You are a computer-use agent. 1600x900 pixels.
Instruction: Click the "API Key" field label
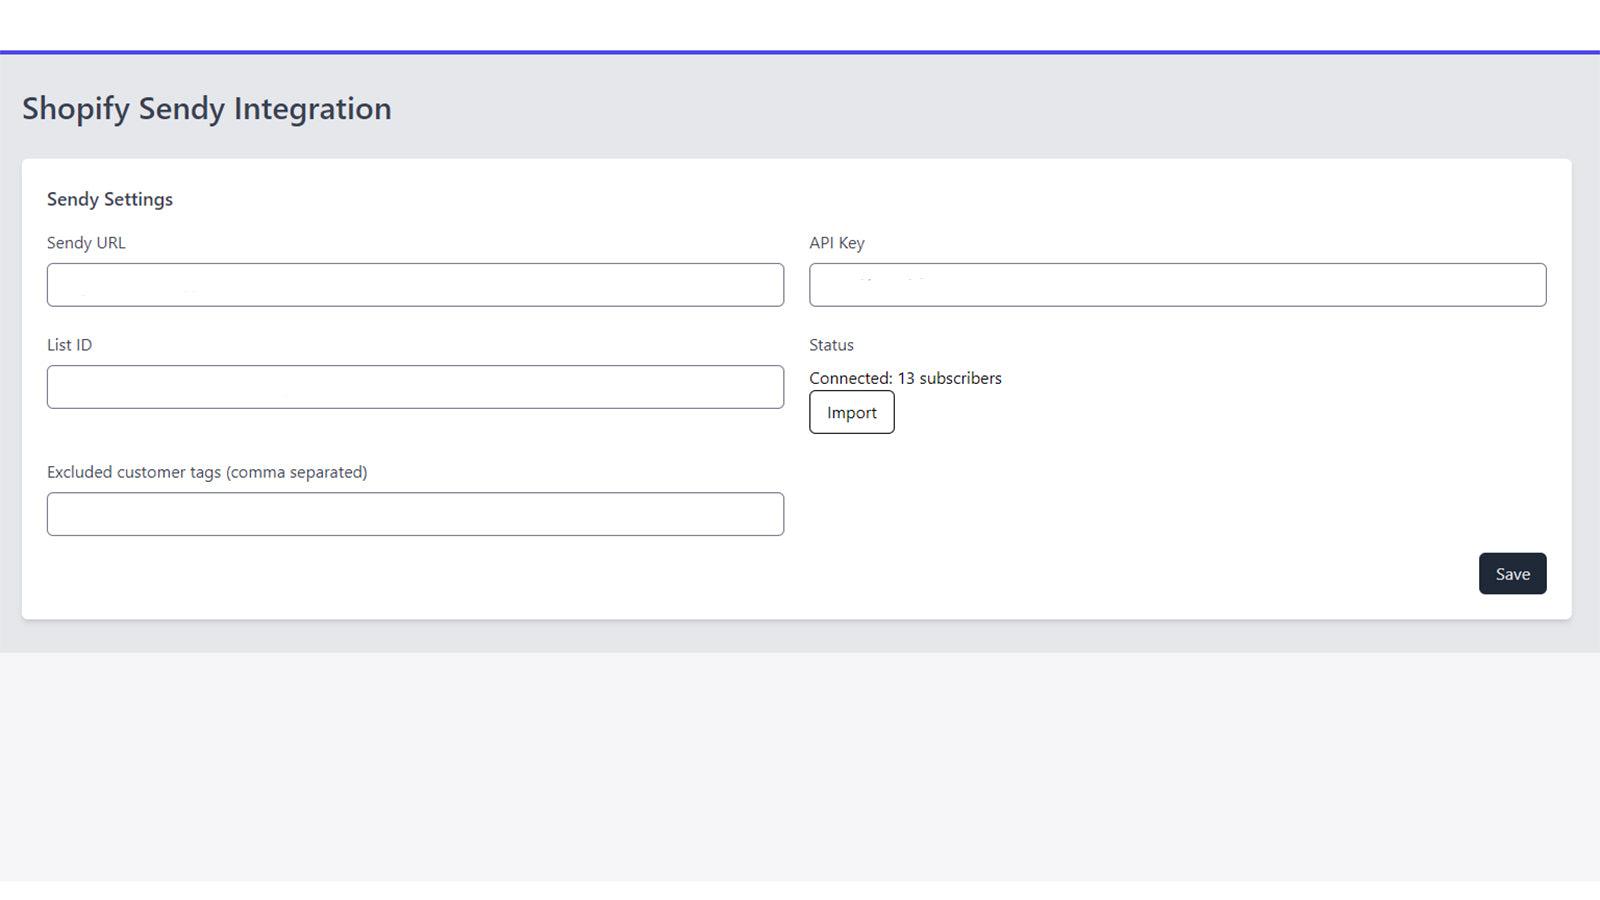click(836, 243)
